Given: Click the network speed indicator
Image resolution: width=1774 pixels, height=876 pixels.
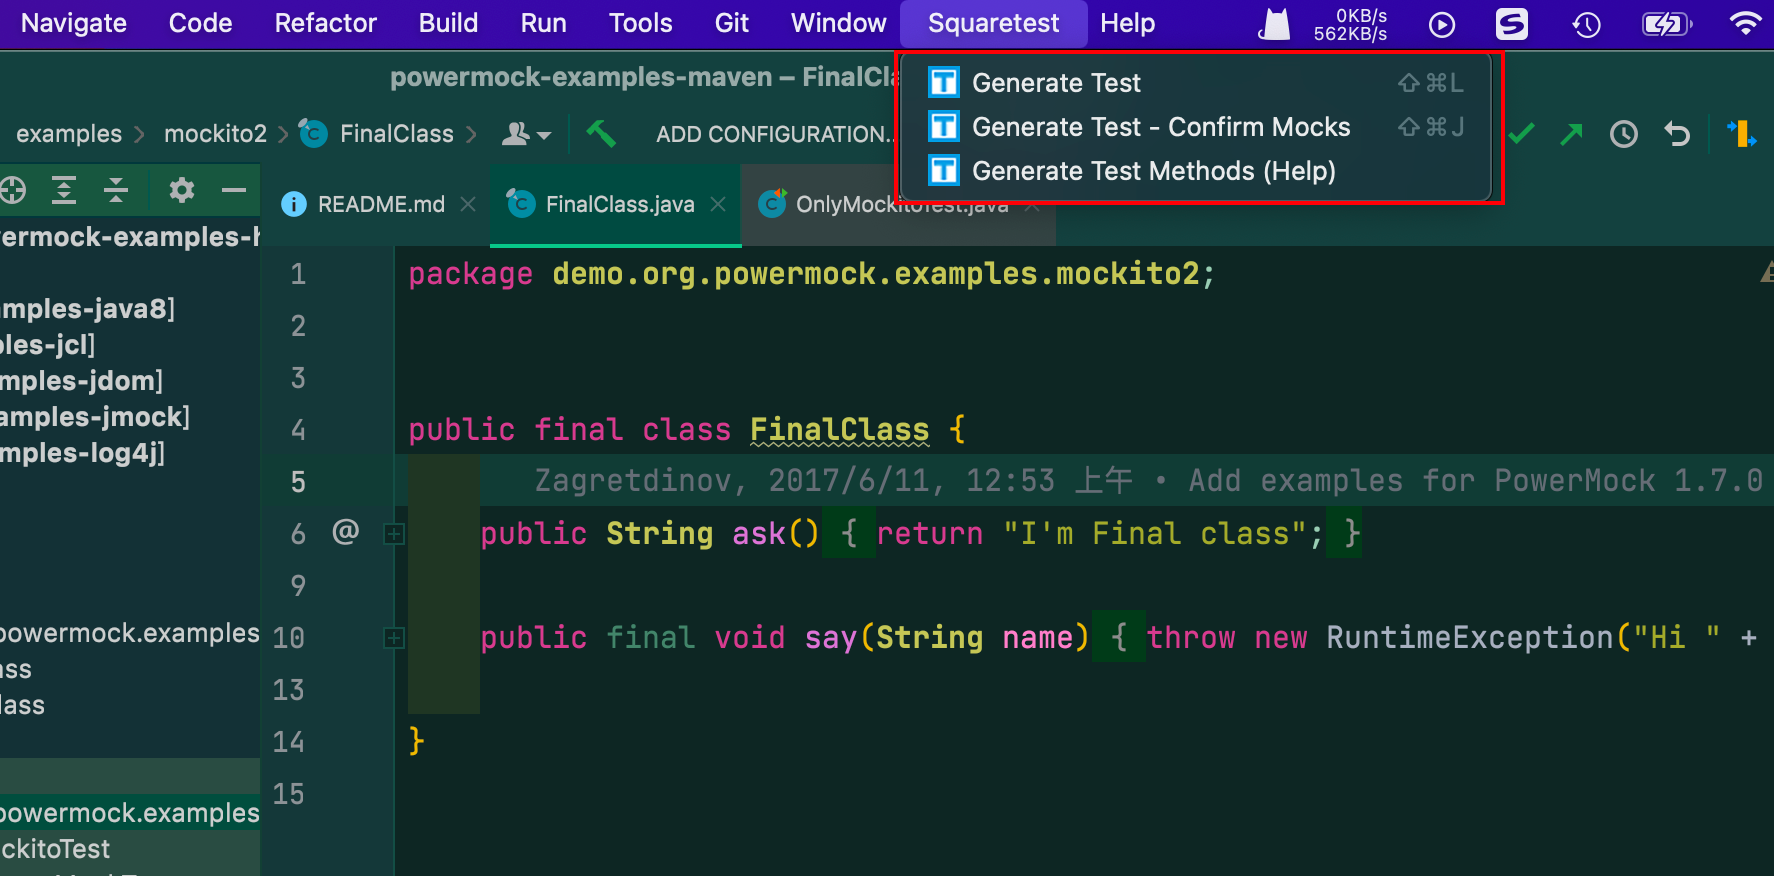Looking at the screenshot, I should (x=1350, y=25).
